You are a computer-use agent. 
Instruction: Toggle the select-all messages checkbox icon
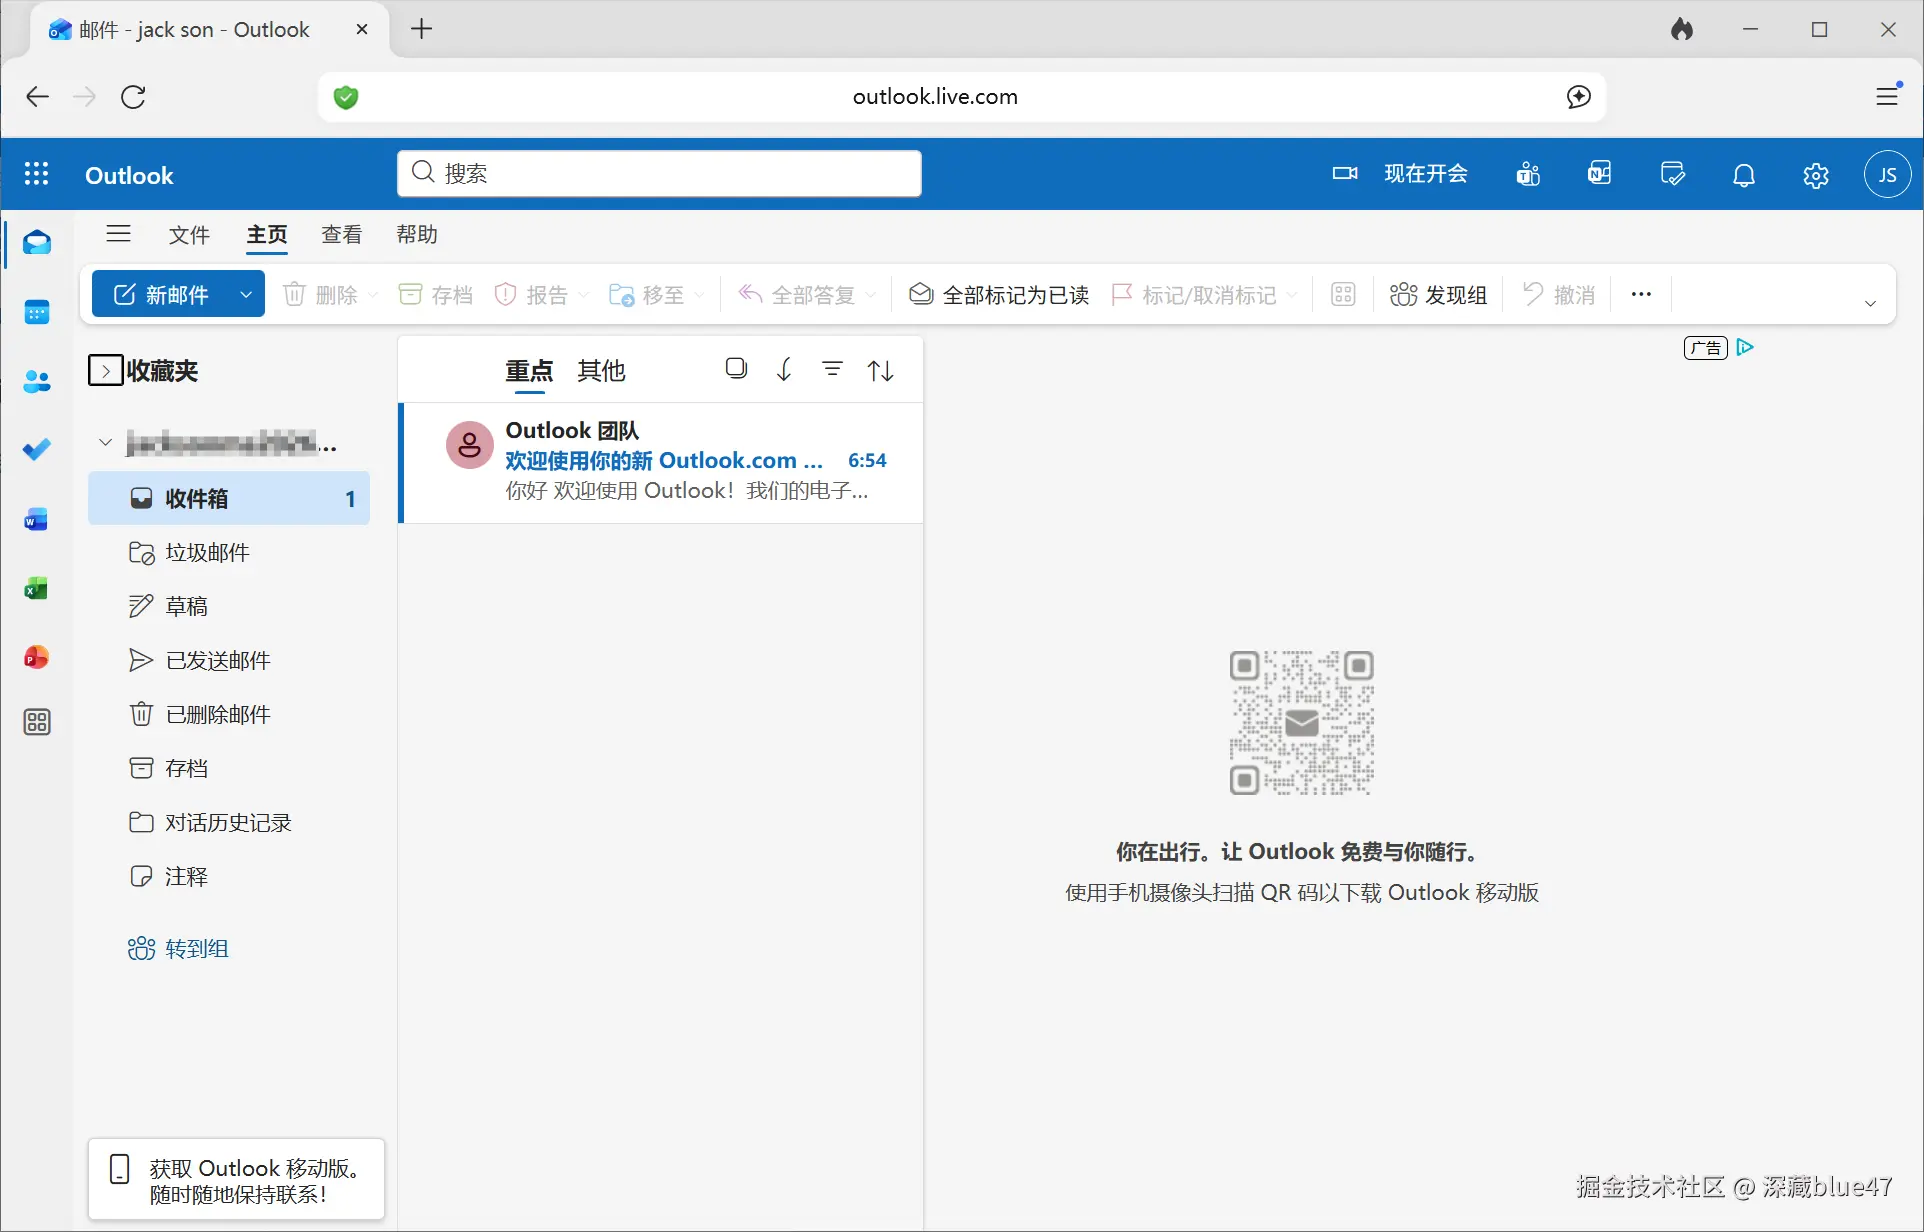[736, 369]
